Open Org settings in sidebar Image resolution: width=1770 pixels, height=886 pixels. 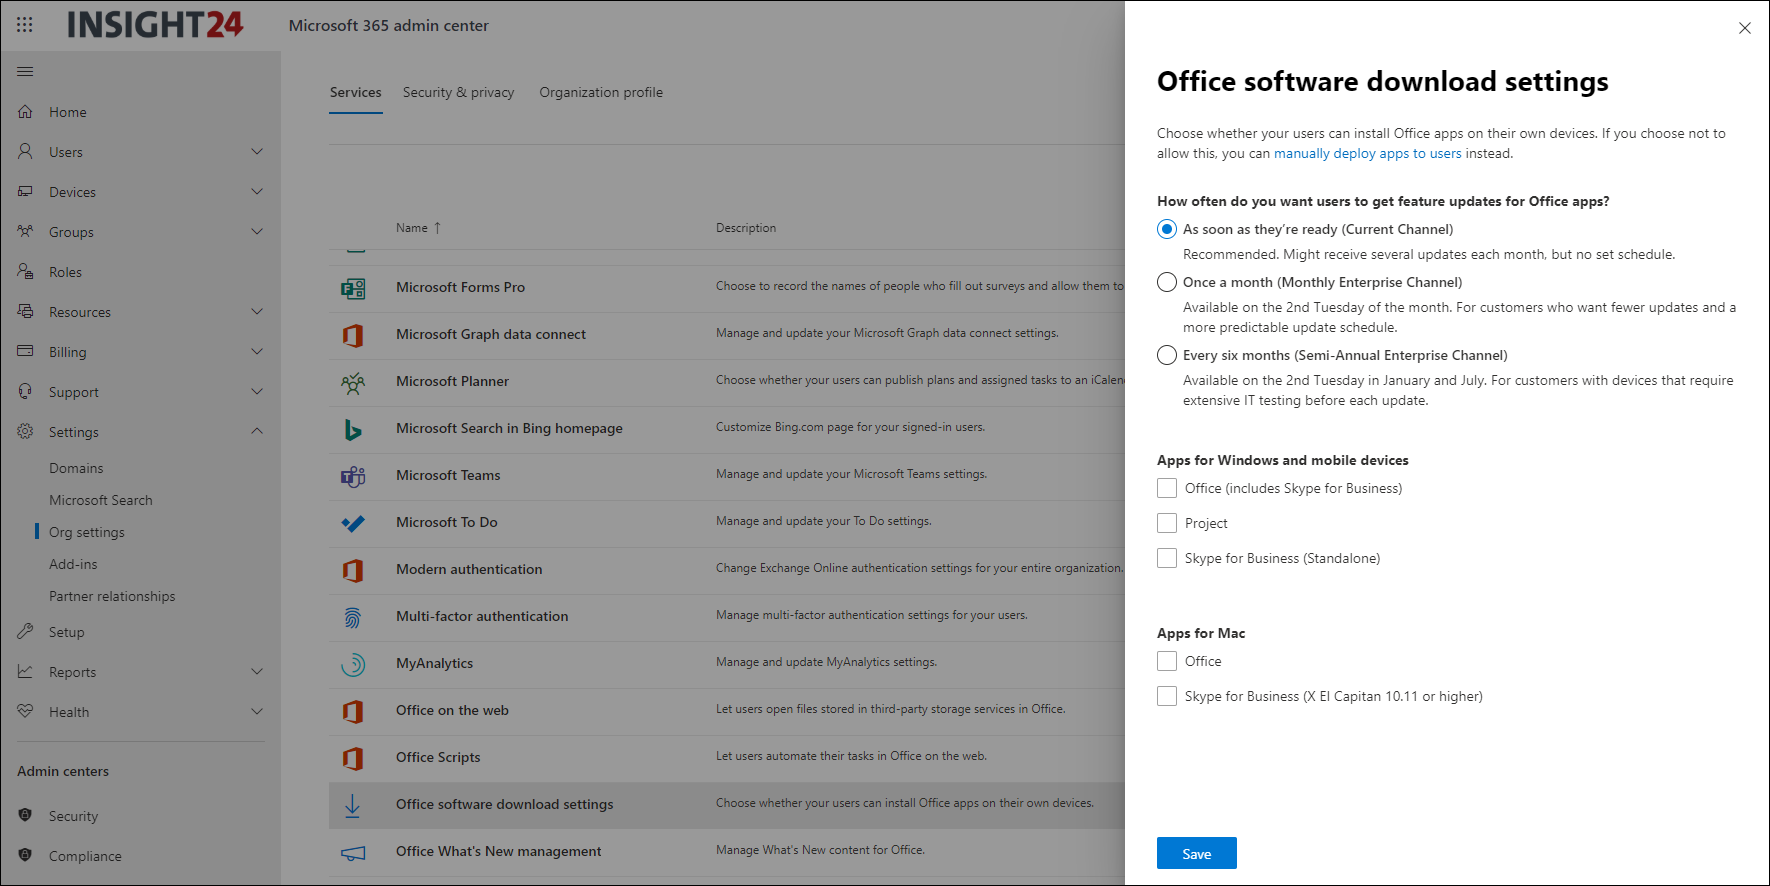87,532
